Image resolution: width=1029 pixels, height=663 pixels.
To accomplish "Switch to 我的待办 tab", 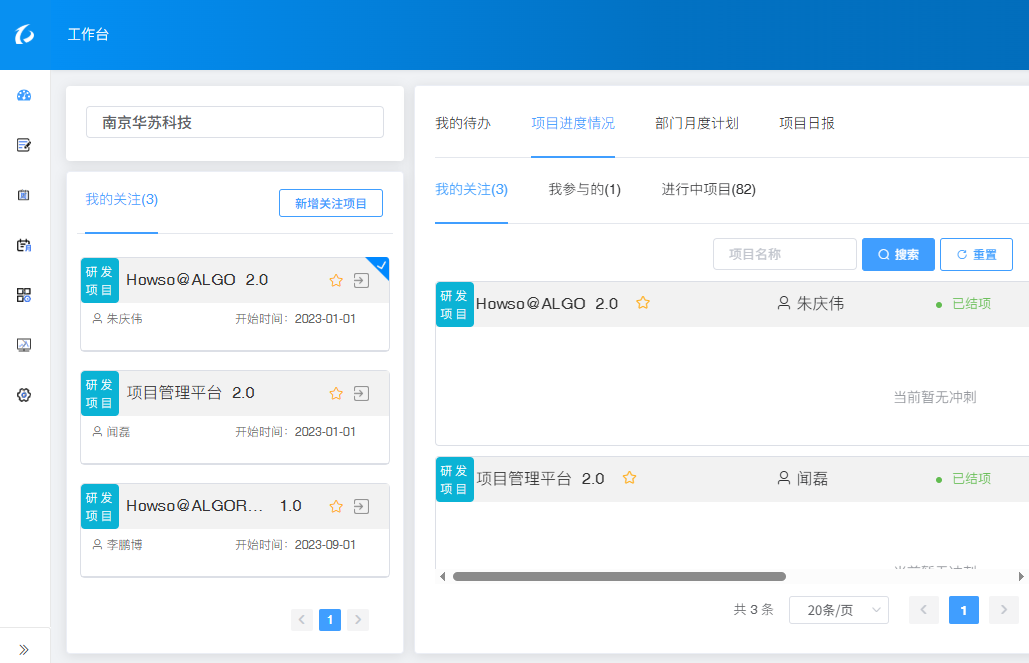I will pyautogui.click(x=463, y=123).
